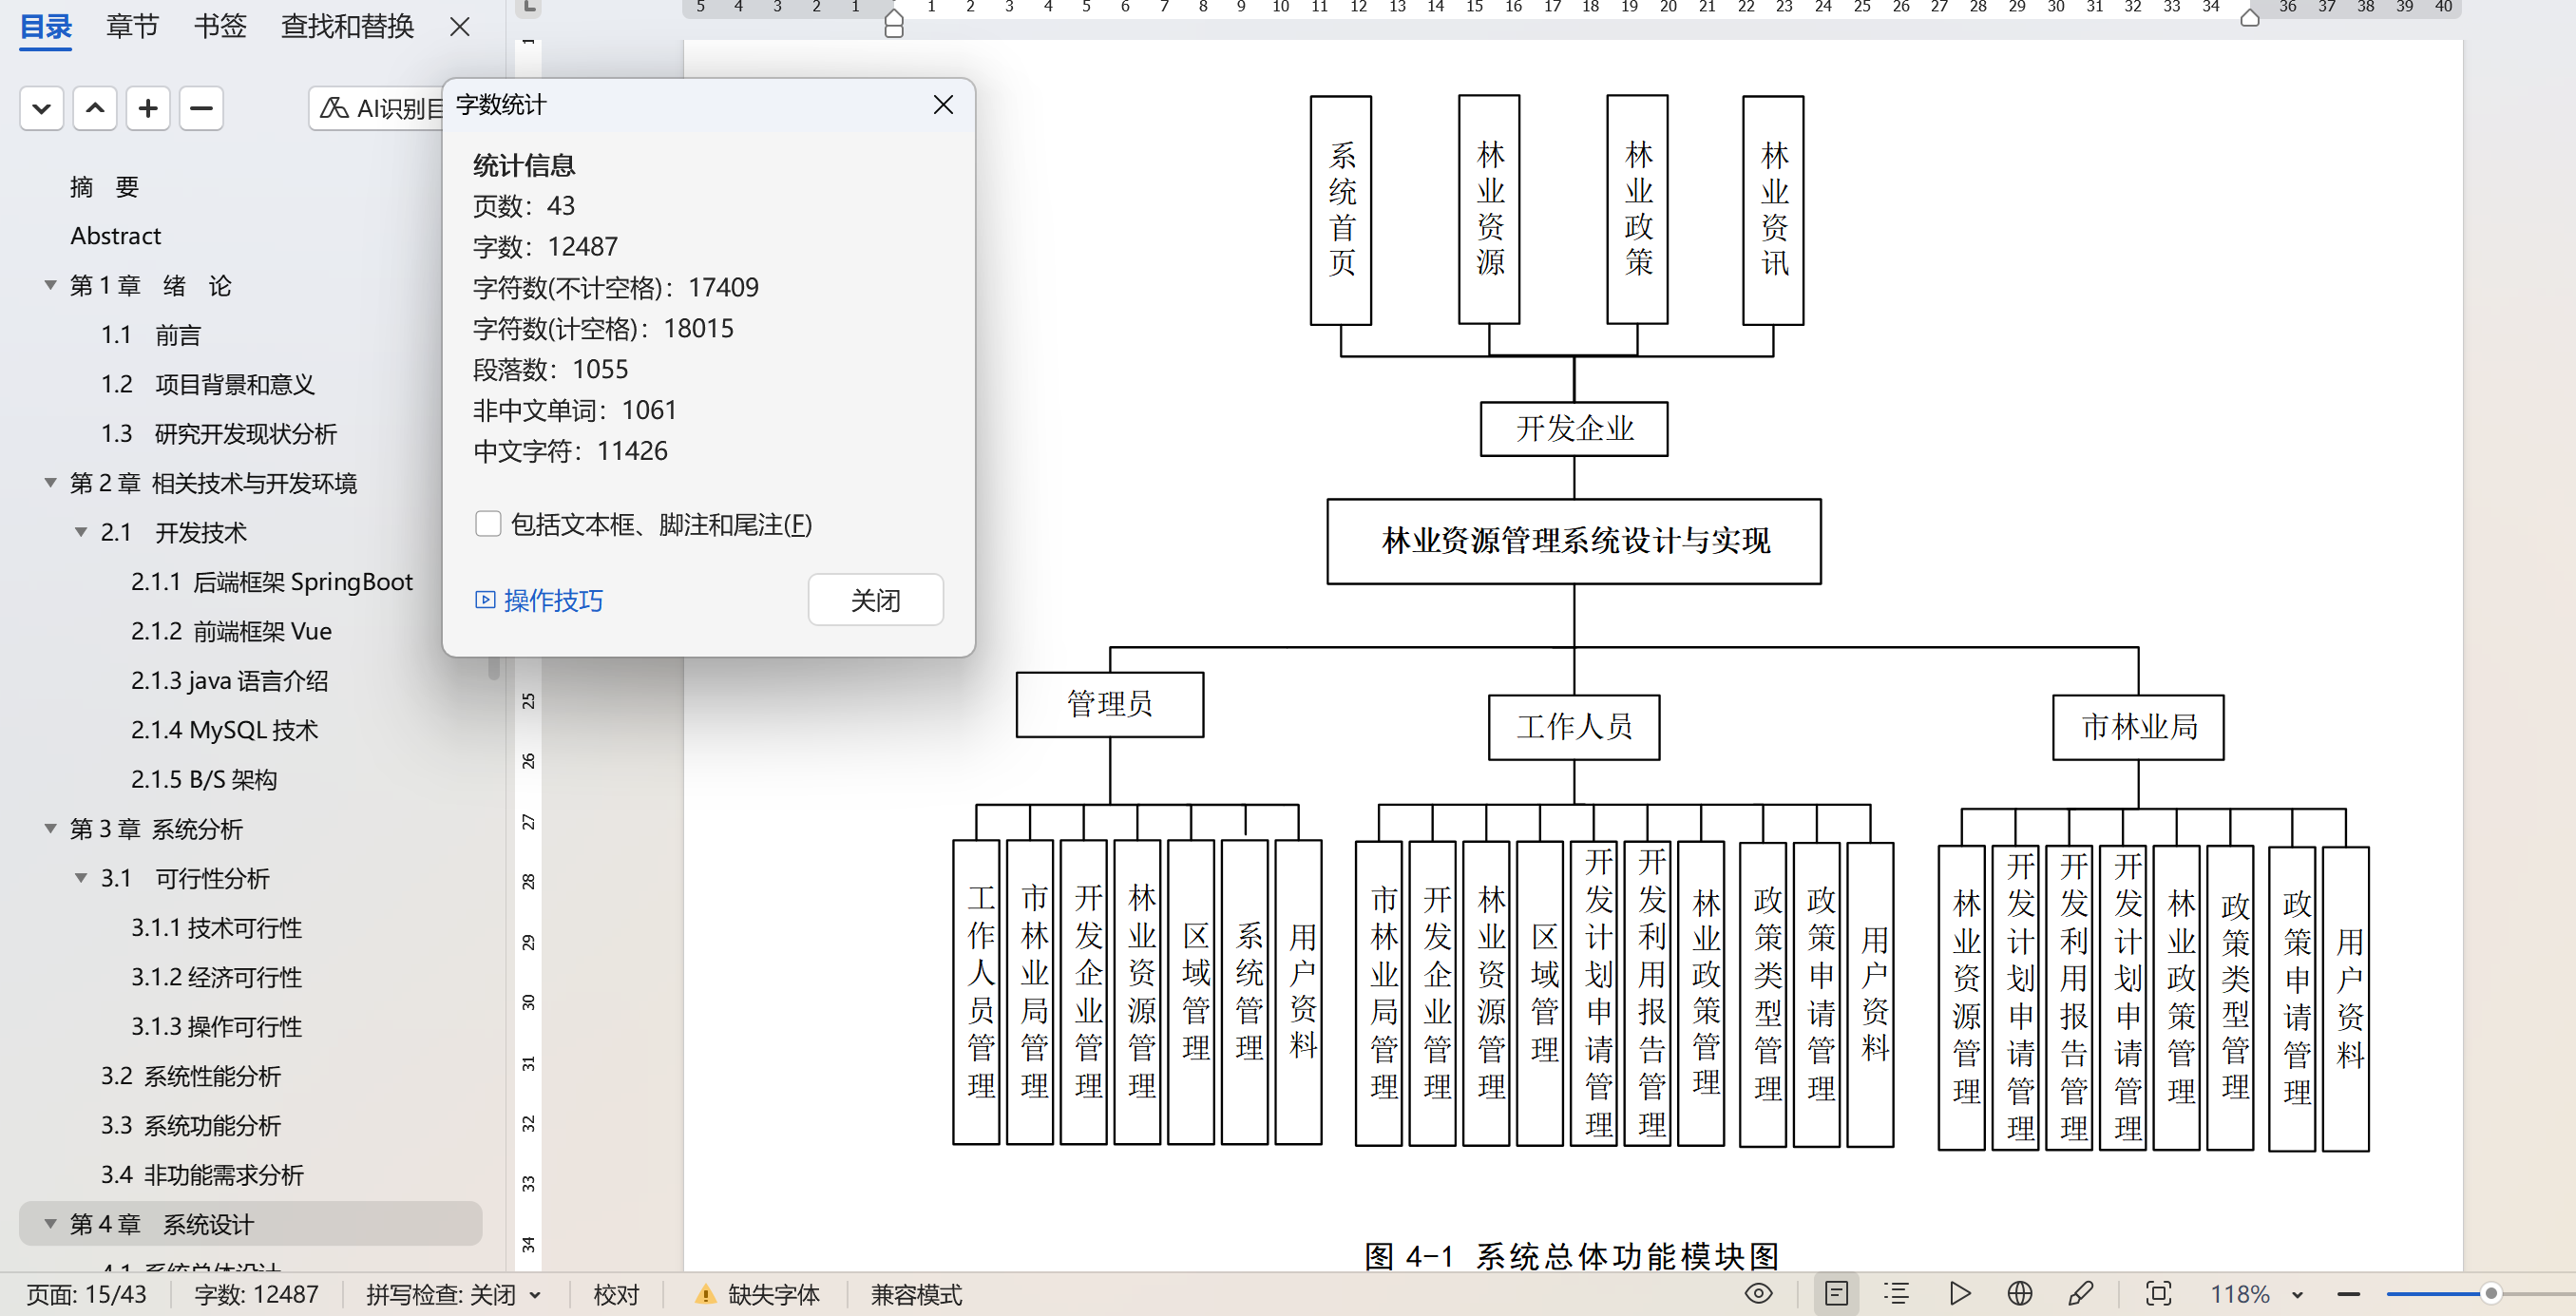Collapse the 第1章 绪论 tree node
This screenshot has width=2576, height=1316.
(x=50, y=286)
